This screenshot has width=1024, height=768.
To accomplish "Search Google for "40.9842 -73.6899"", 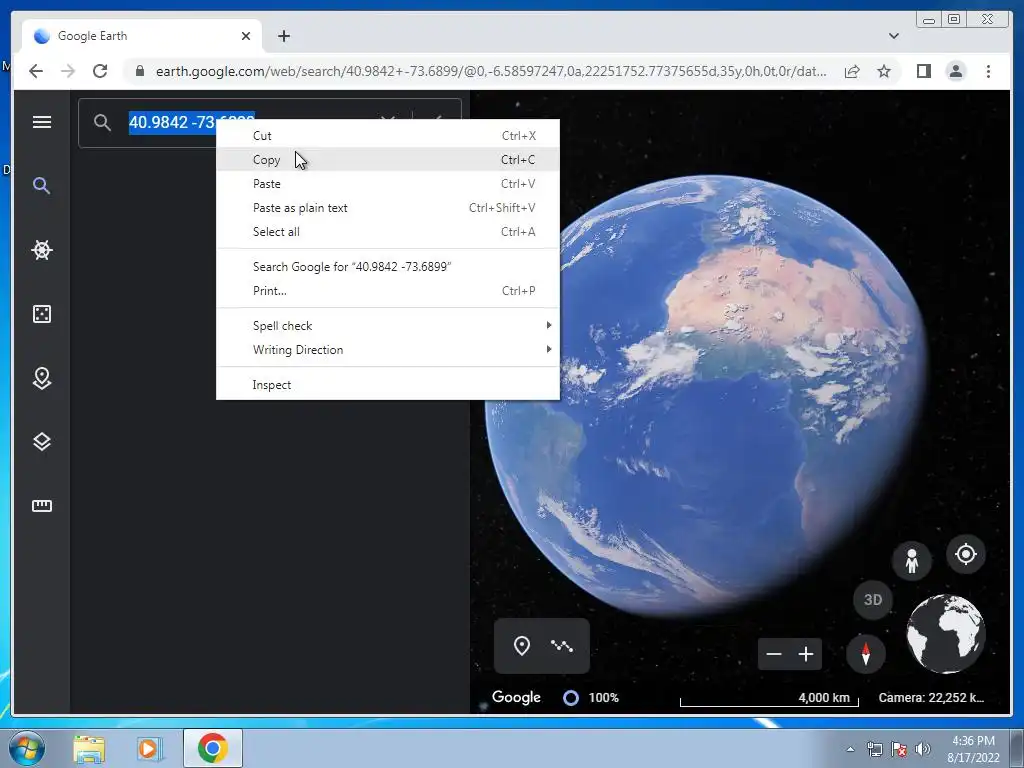I will [388, 267].
